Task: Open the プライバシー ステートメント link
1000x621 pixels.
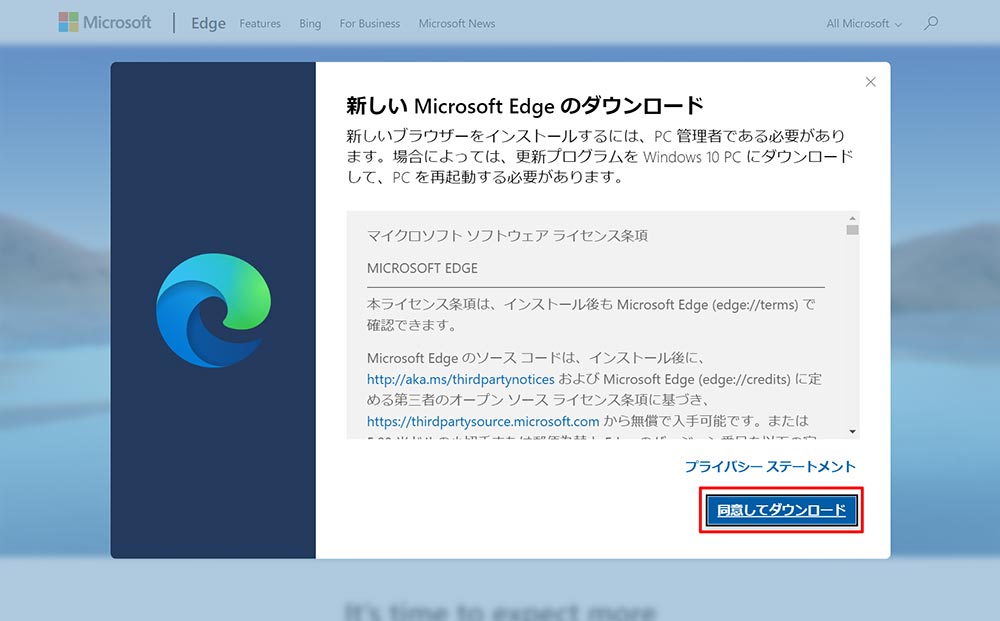Action: tap(770, 467)
